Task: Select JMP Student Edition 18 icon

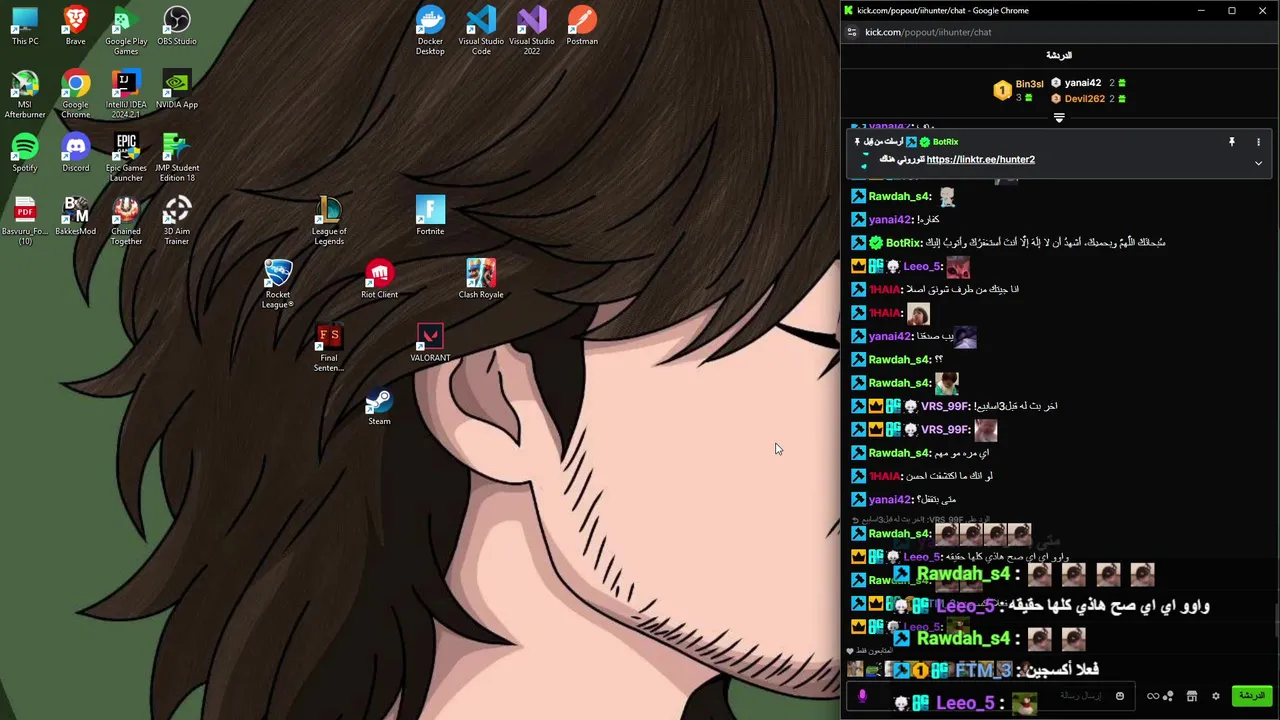Action: (177, 157)
